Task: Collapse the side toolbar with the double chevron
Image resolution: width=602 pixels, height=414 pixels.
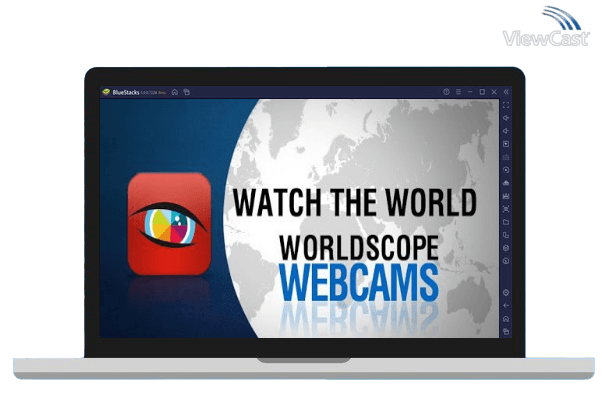Action: pos(506,92)
